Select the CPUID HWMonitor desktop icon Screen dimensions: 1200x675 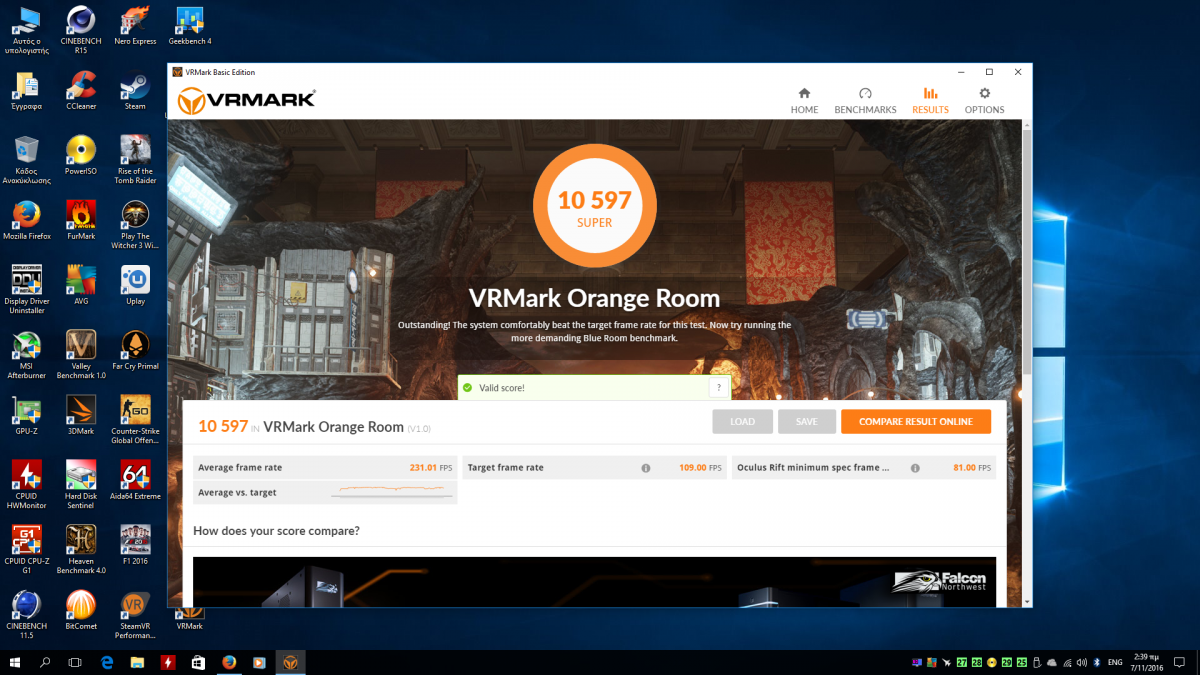click(x=27, y=485)
